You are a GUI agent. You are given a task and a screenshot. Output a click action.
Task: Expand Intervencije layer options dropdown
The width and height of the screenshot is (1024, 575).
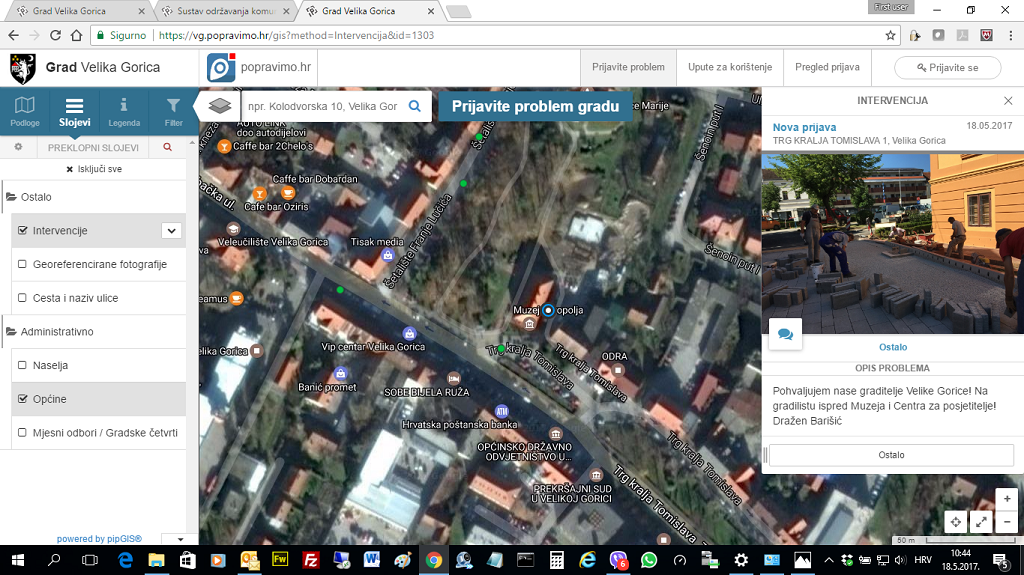pos(171,231)
